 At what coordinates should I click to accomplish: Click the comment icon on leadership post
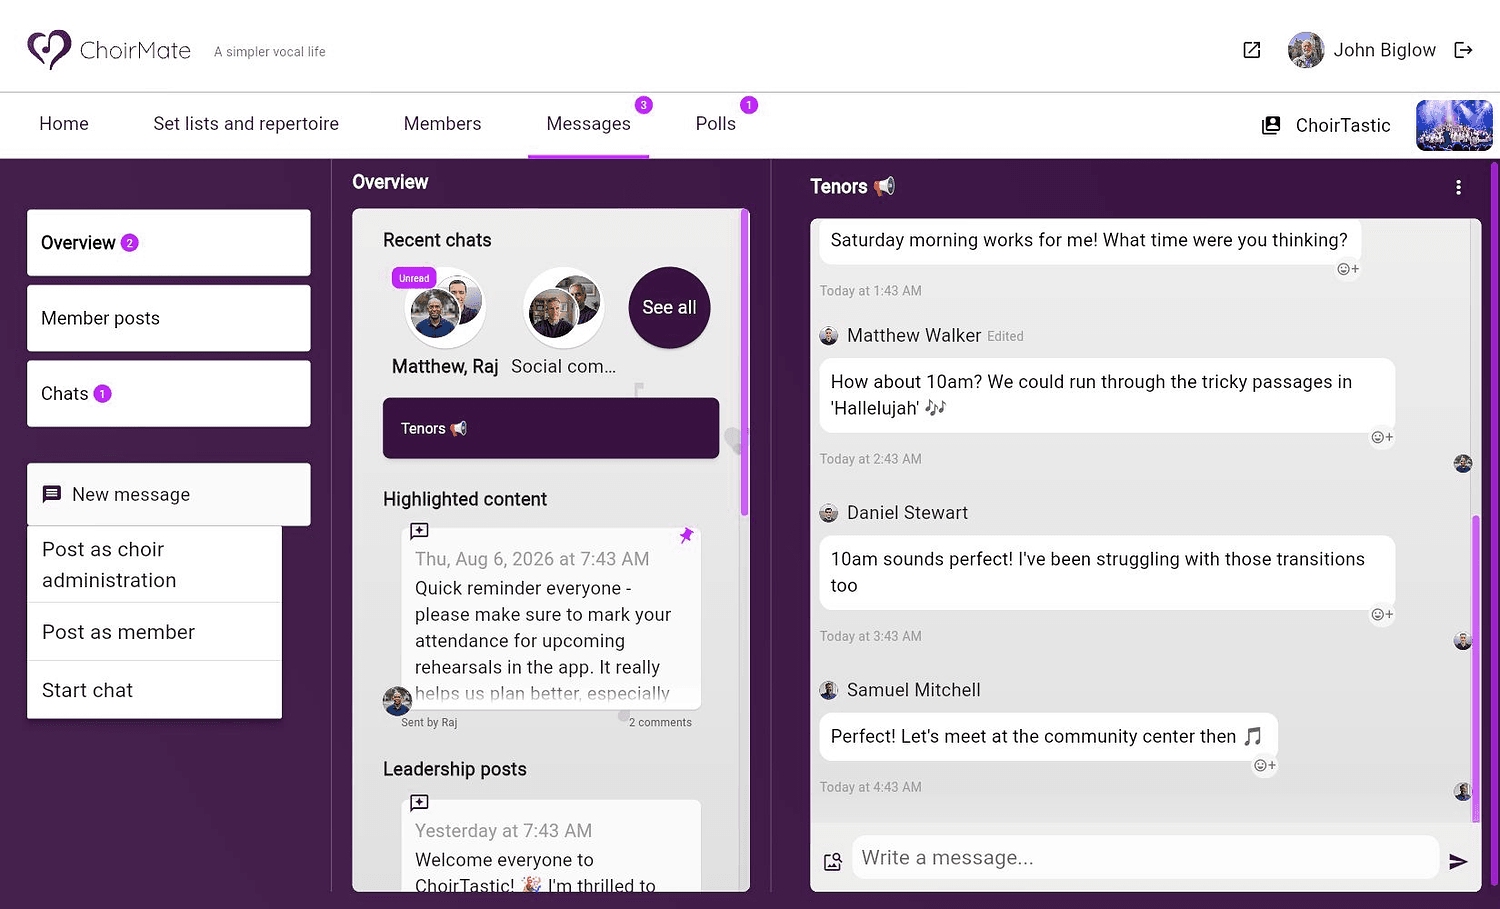(x=420, y=803)
